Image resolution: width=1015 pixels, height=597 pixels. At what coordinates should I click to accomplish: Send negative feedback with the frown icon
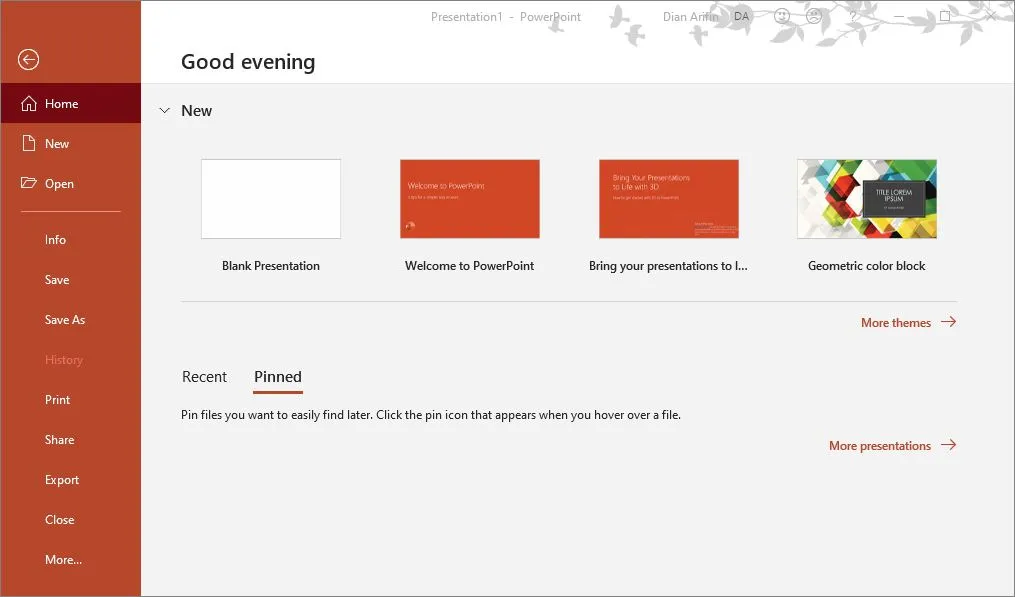coord(814,15)
